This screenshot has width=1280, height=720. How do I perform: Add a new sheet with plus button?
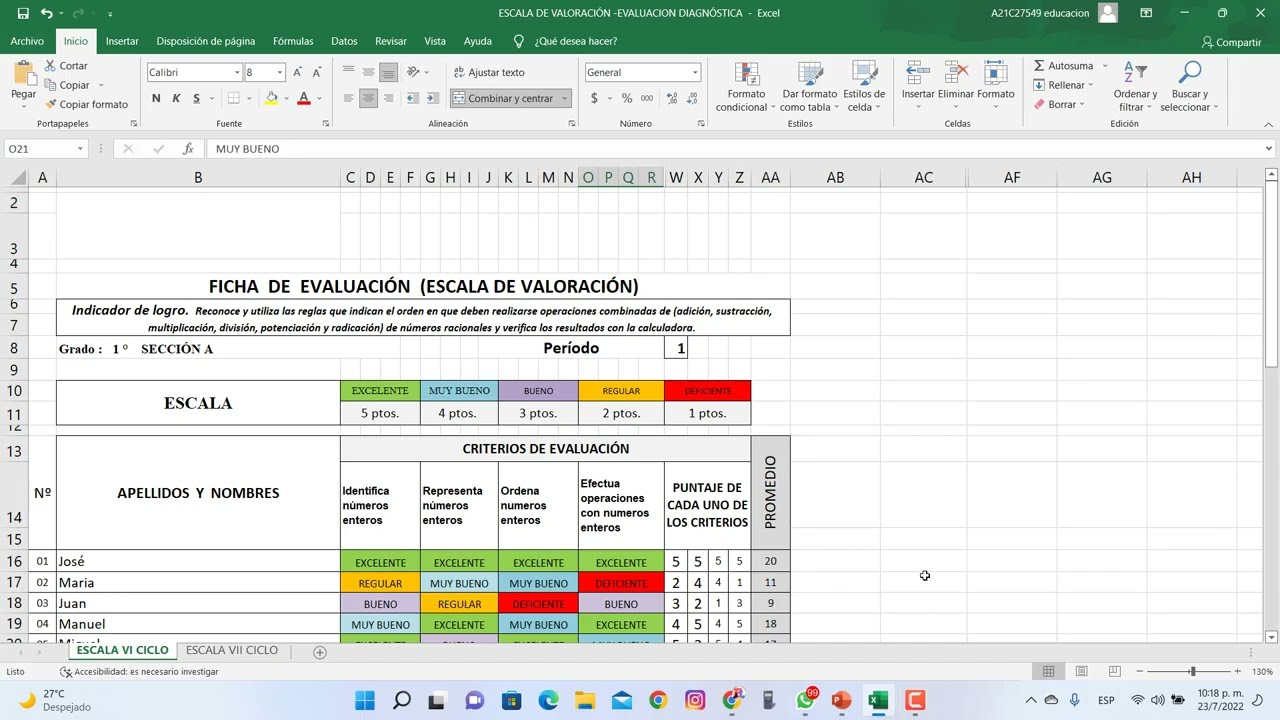coord(320,652)
